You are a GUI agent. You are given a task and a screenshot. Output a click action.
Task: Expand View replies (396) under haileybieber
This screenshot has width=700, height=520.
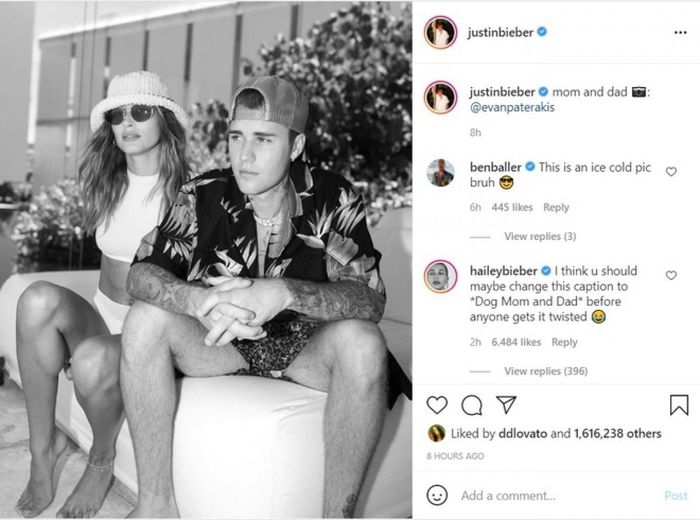[x=546, y=371]
